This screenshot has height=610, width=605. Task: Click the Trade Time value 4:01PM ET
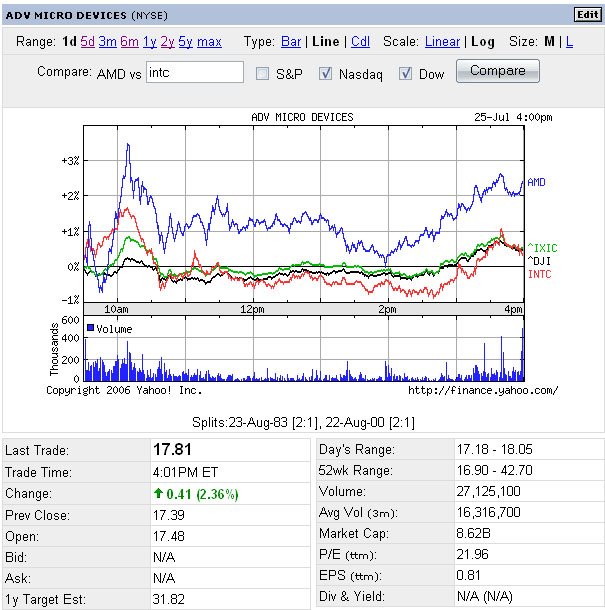[x=185, y=472]
